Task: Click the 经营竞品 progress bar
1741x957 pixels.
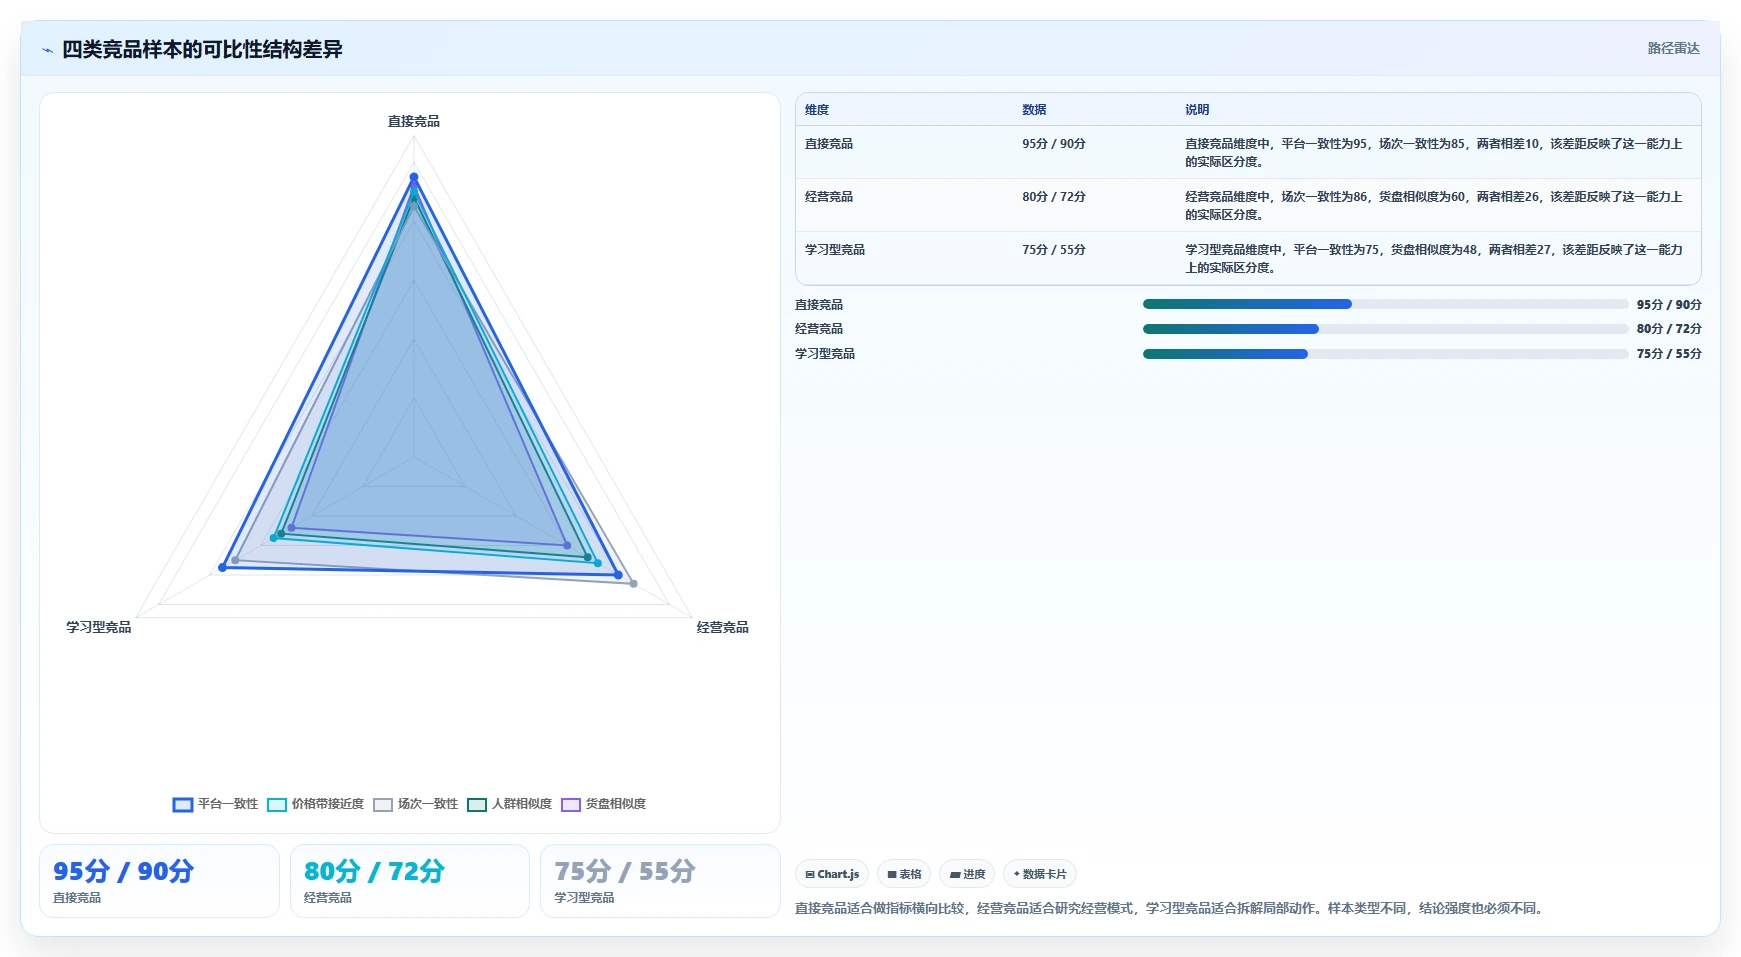Action: point(1385,329)
